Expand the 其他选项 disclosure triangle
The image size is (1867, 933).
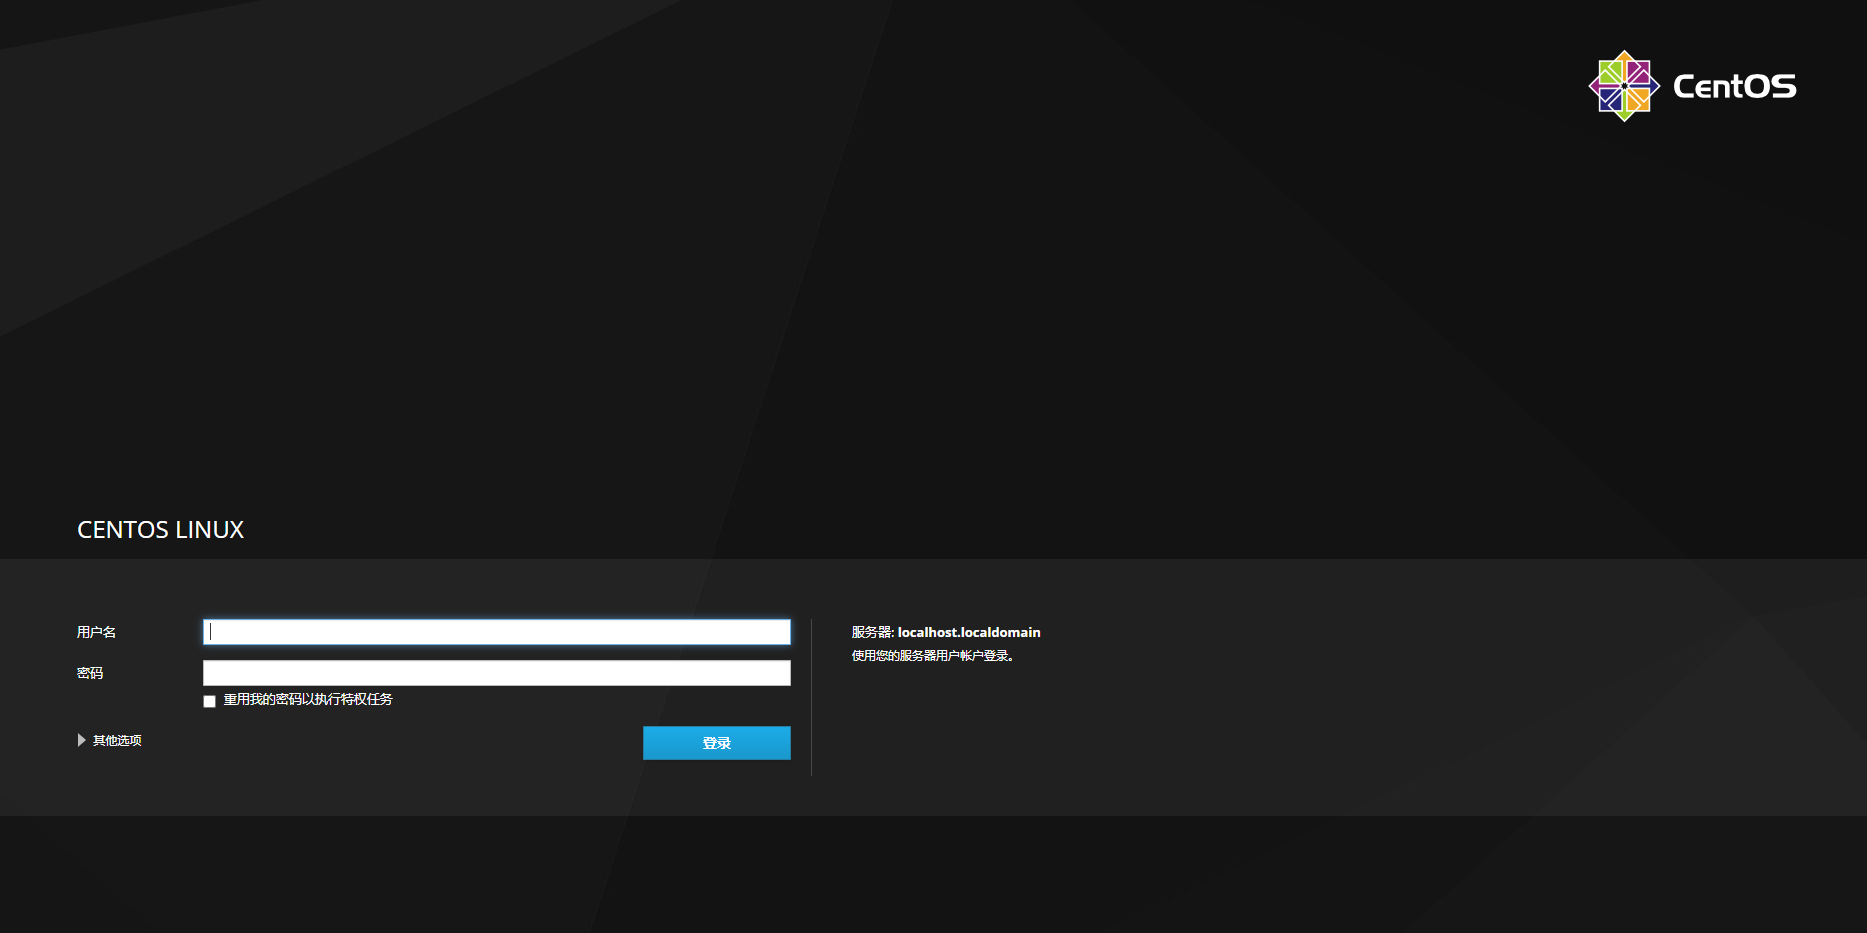(x=82, y=740)
